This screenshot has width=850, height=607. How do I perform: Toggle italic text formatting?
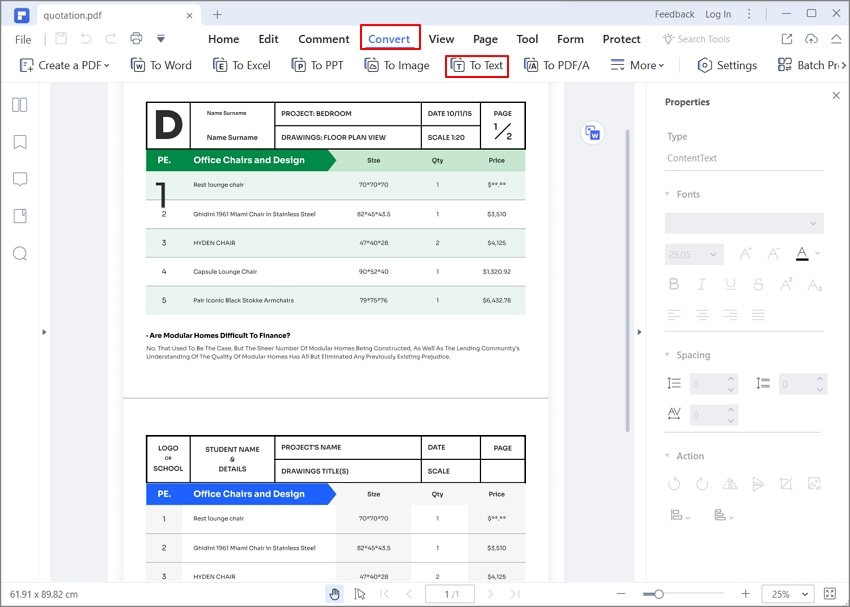point(700,284)
